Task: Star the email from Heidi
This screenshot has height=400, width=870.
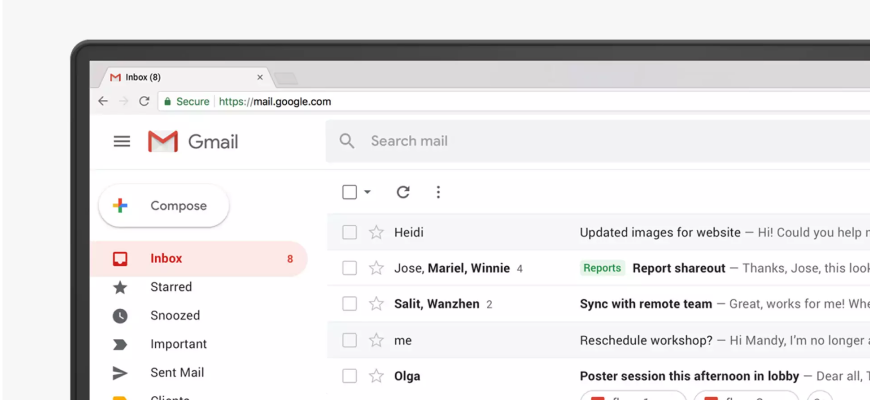Action: pos(376,232)
